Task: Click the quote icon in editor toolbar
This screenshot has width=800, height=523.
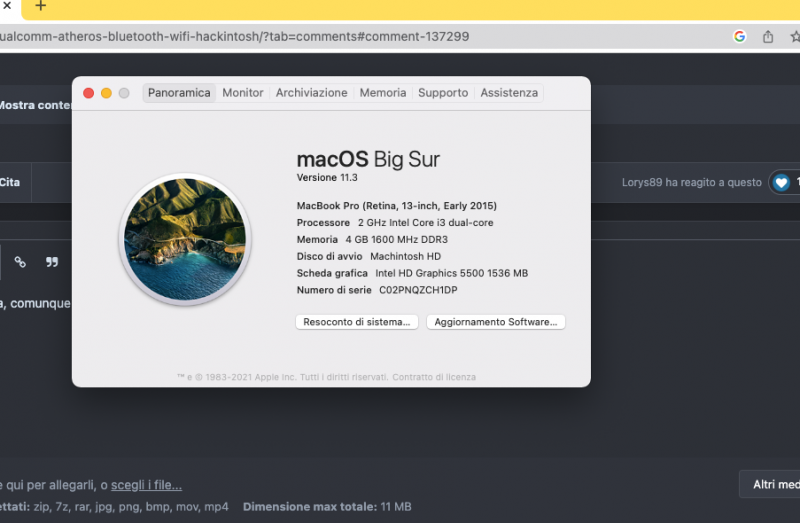Action: pyautogui.click(x=52, y=262)
